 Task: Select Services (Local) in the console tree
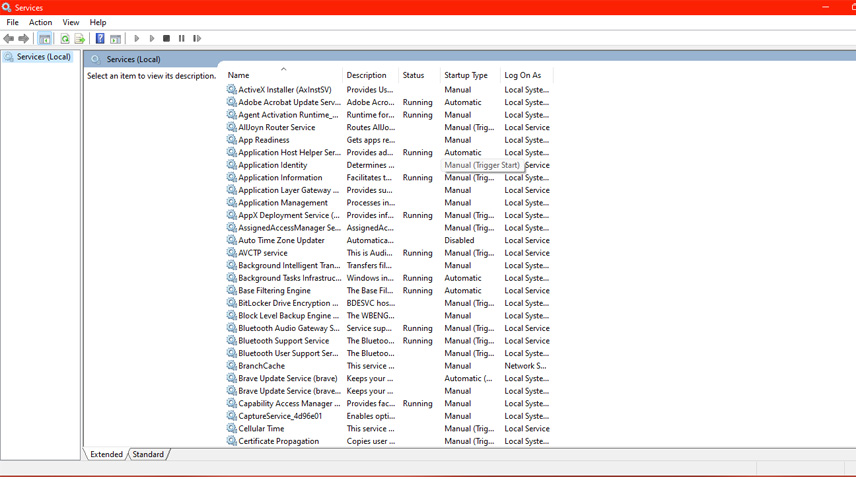coord(44,57)
